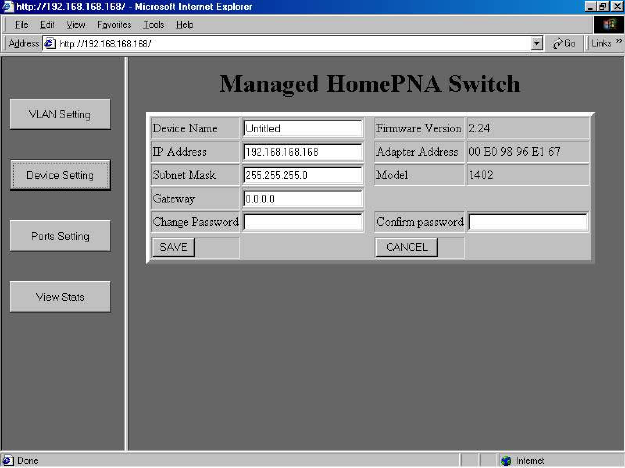
Task: Open the Edit menu
Action: pos(47,24)
